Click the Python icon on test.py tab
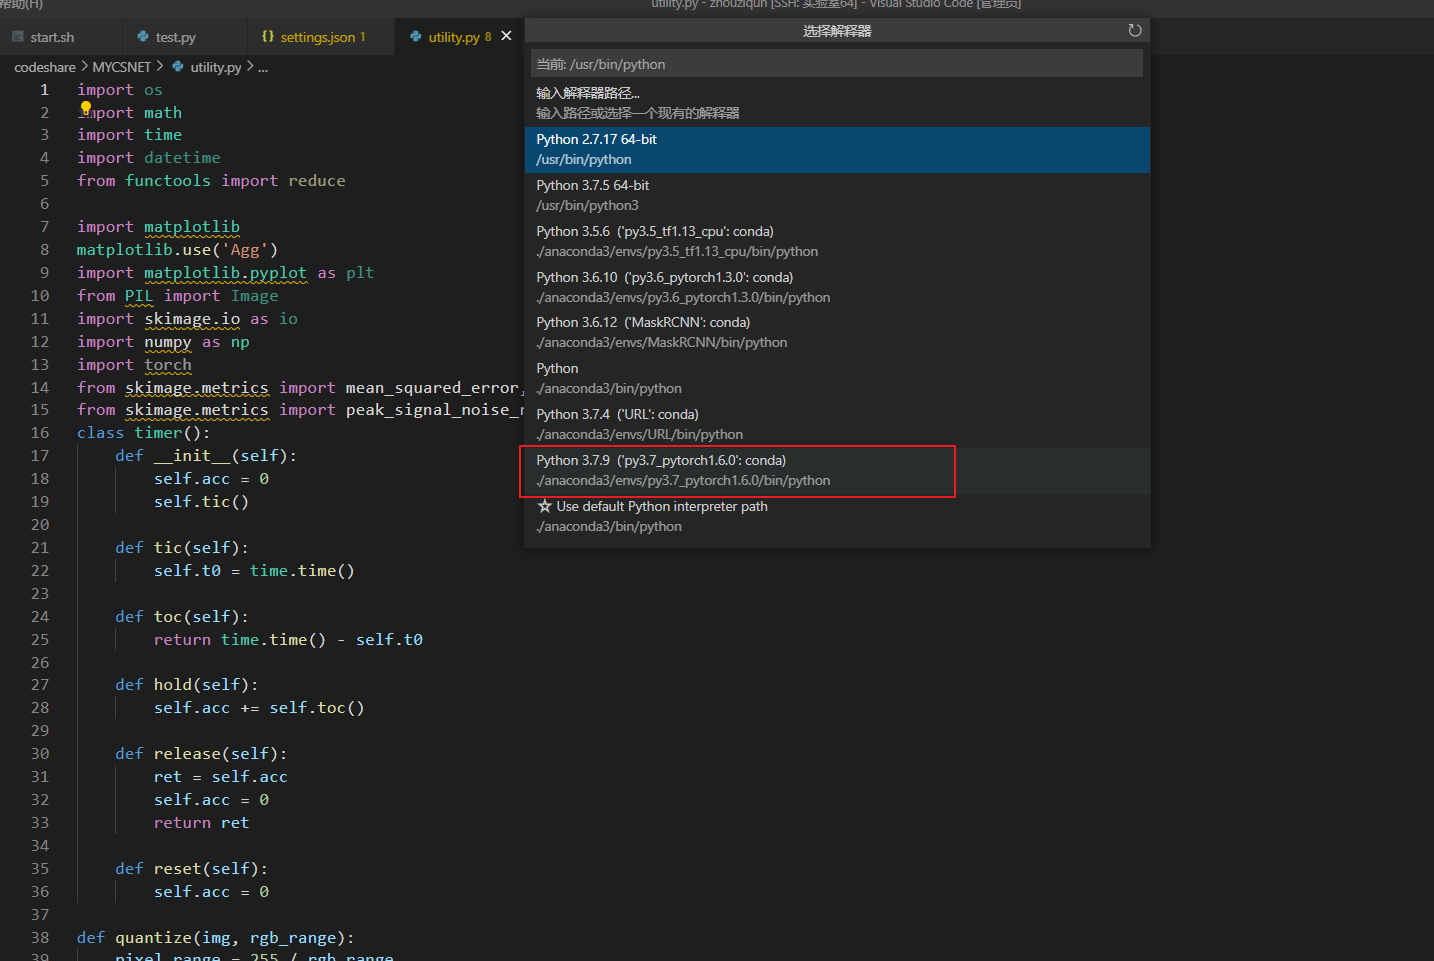 coord(144,37)
